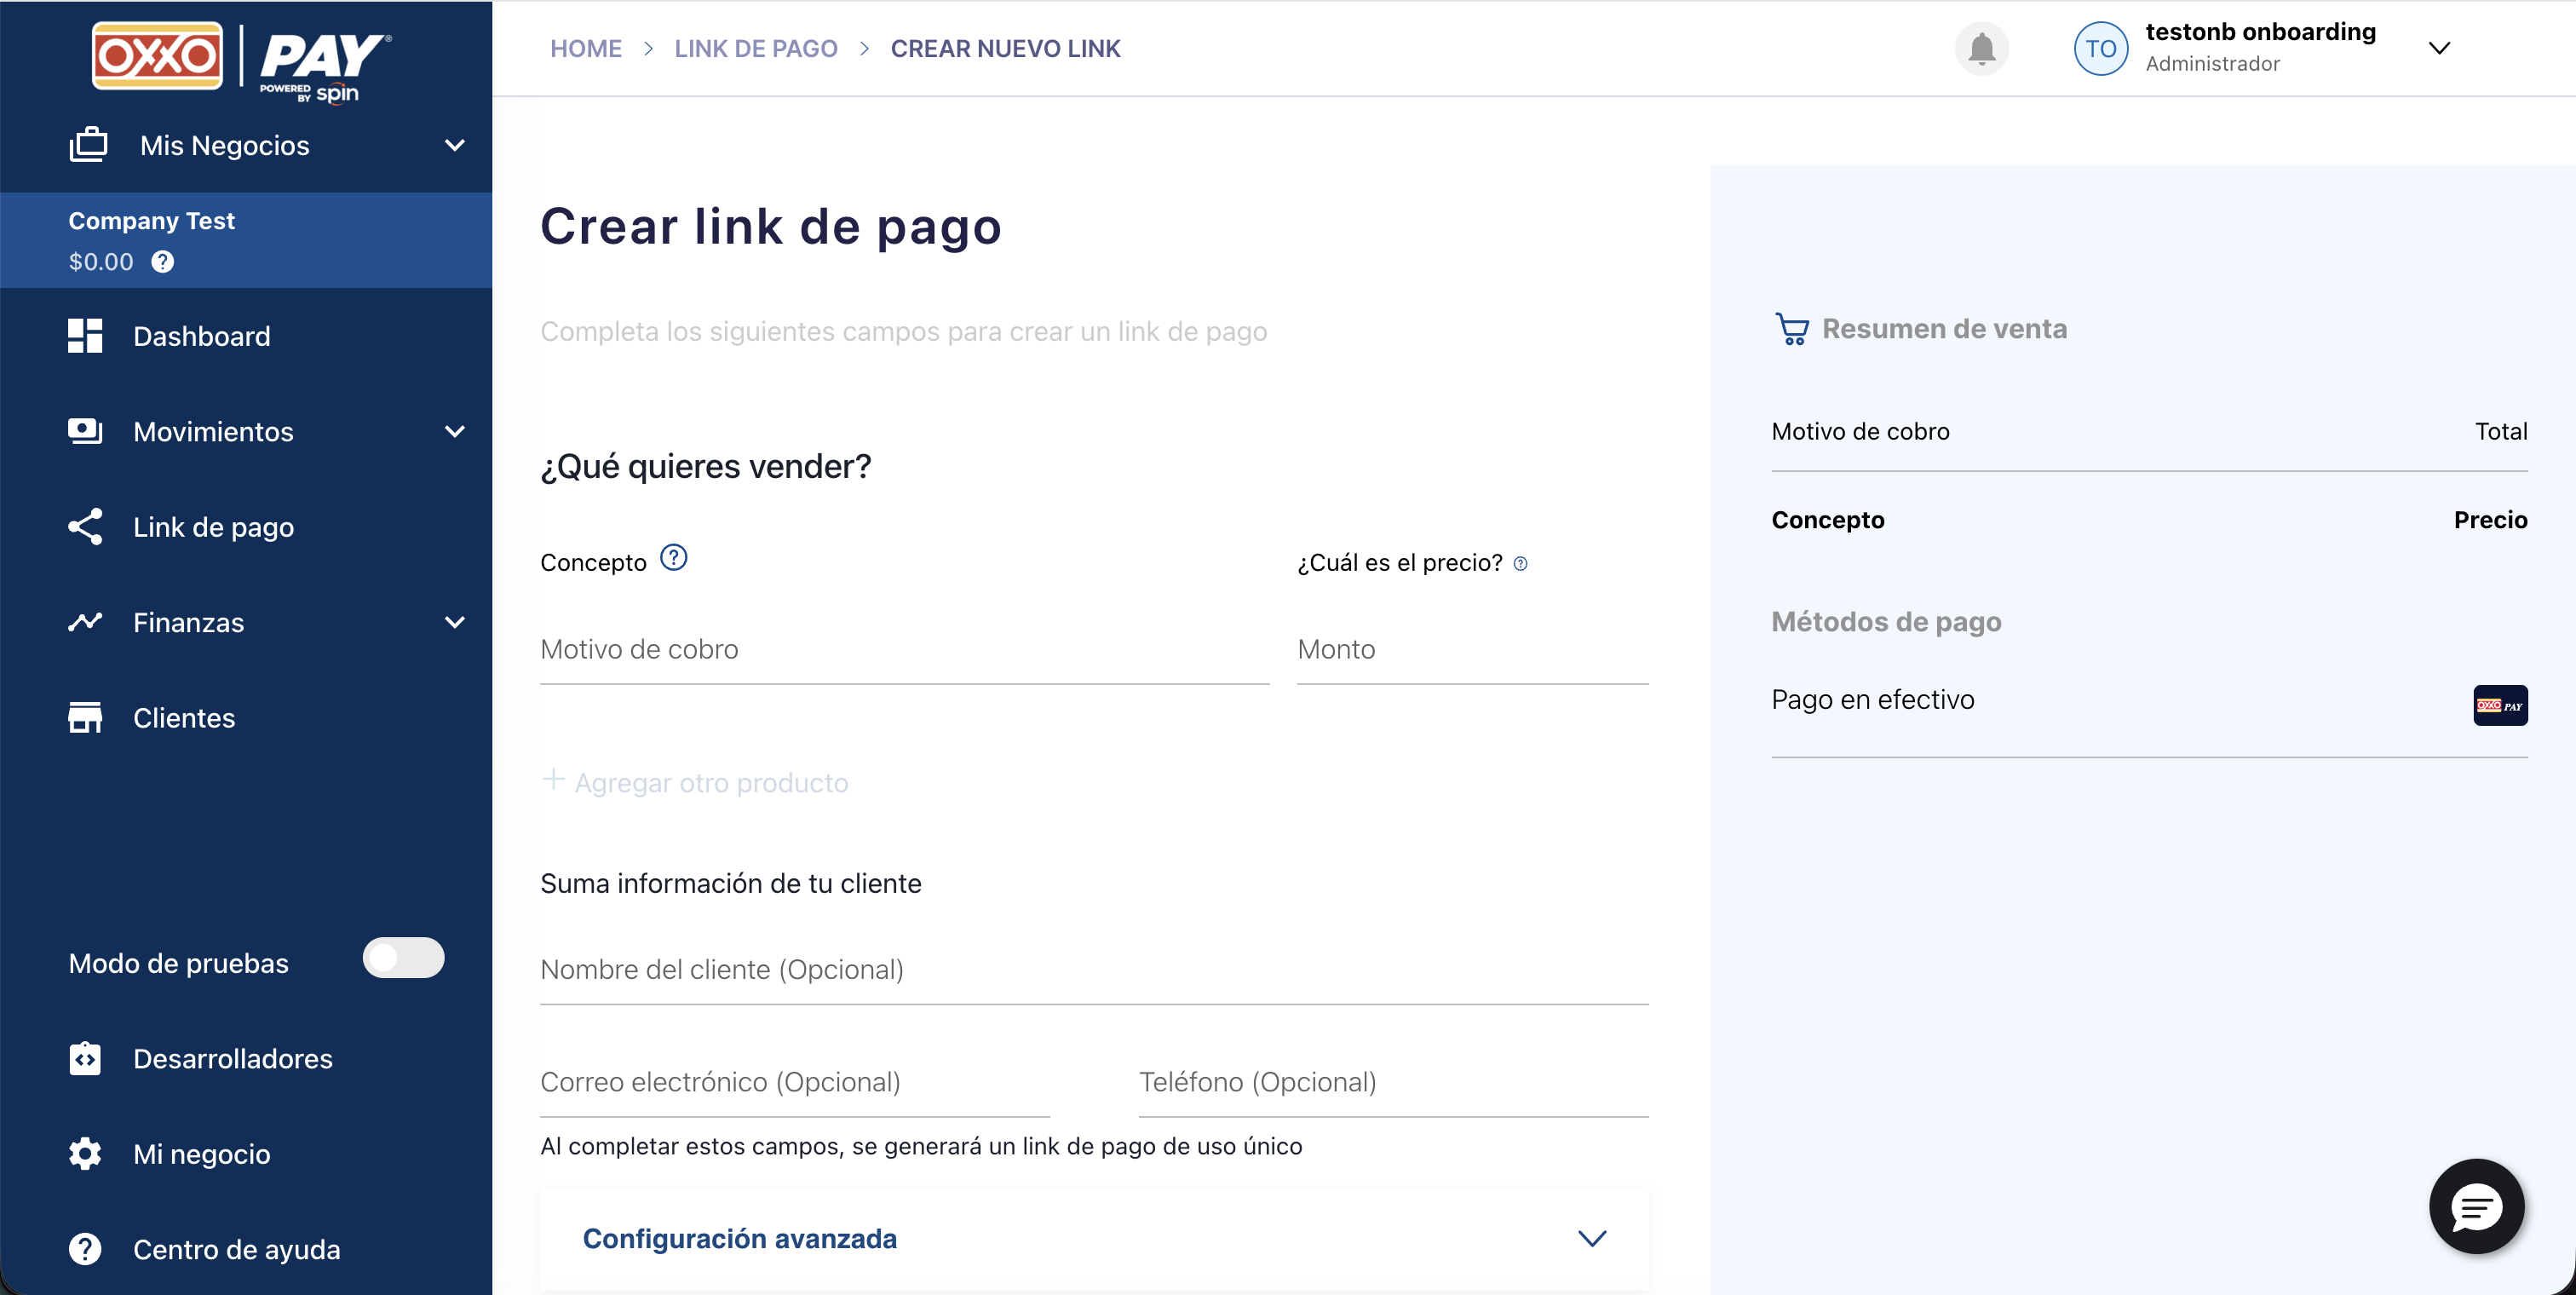Toggle Modo de pruebas switch

pos(403,958)
